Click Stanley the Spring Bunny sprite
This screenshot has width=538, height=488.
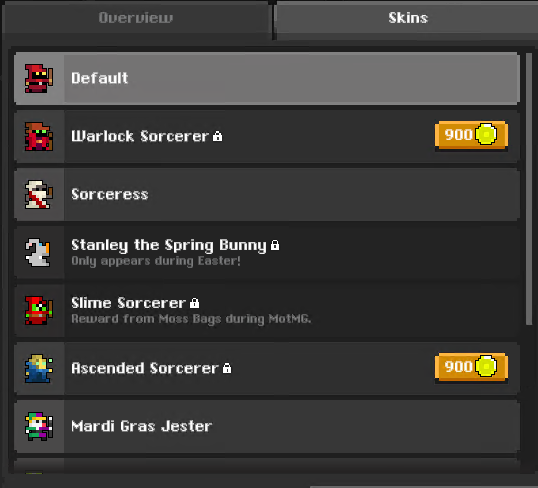(38, 252)
